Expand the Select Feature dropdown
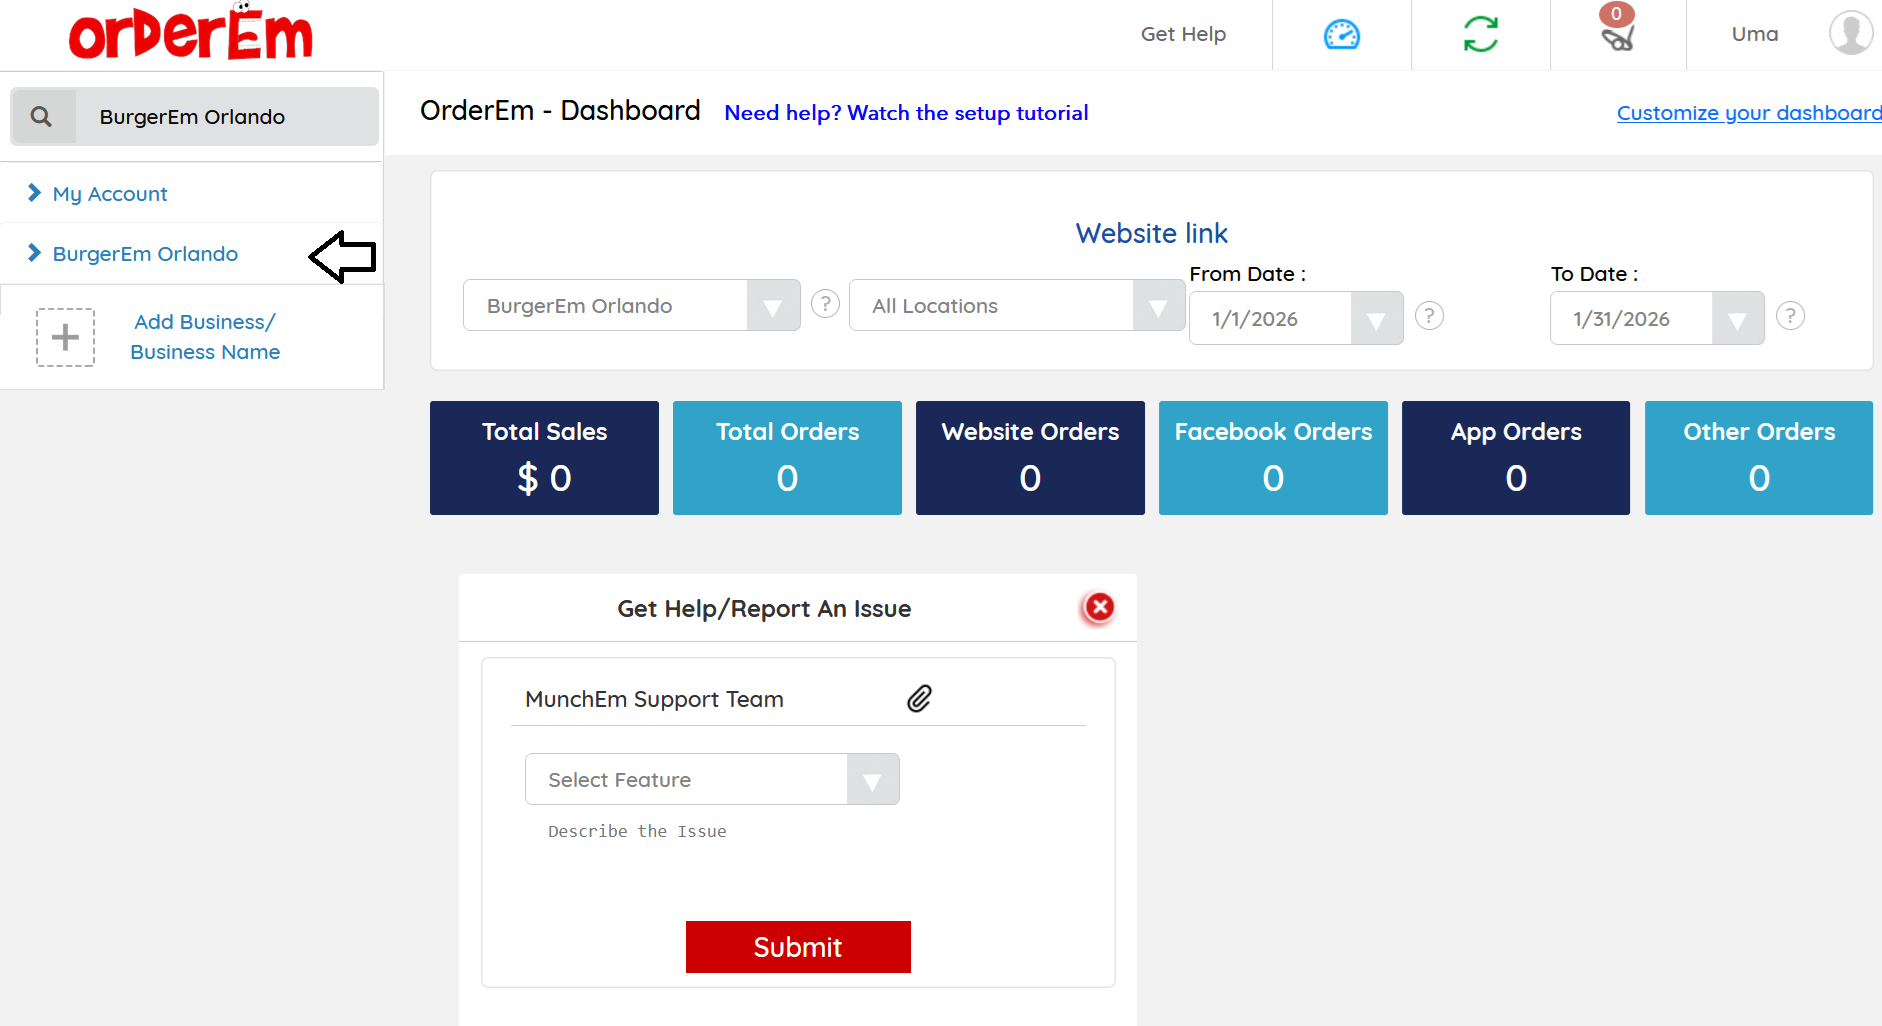 pos(872,780)
